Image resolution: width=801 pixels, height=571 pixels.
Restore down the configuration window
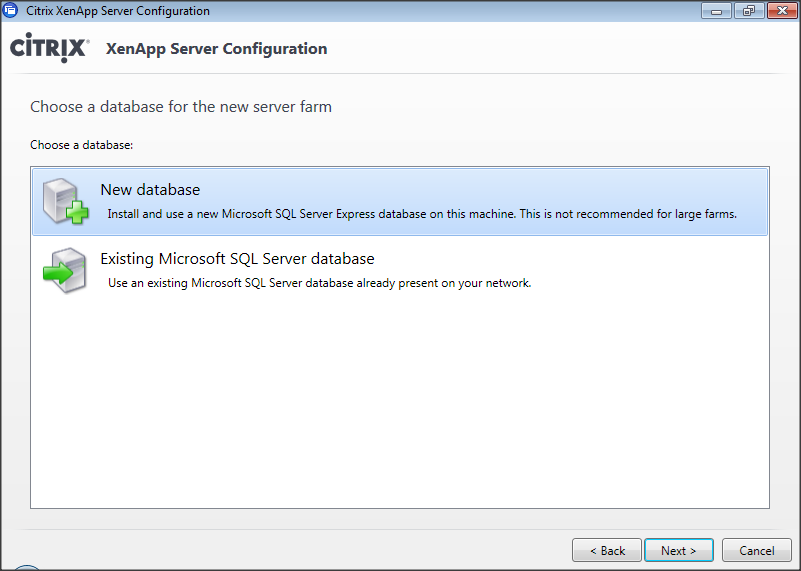(746, 11)
